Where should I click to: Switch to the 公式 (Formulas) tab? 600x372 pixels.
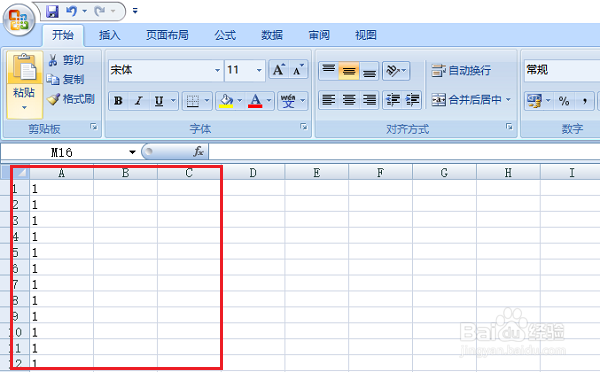tap(225, 35)
